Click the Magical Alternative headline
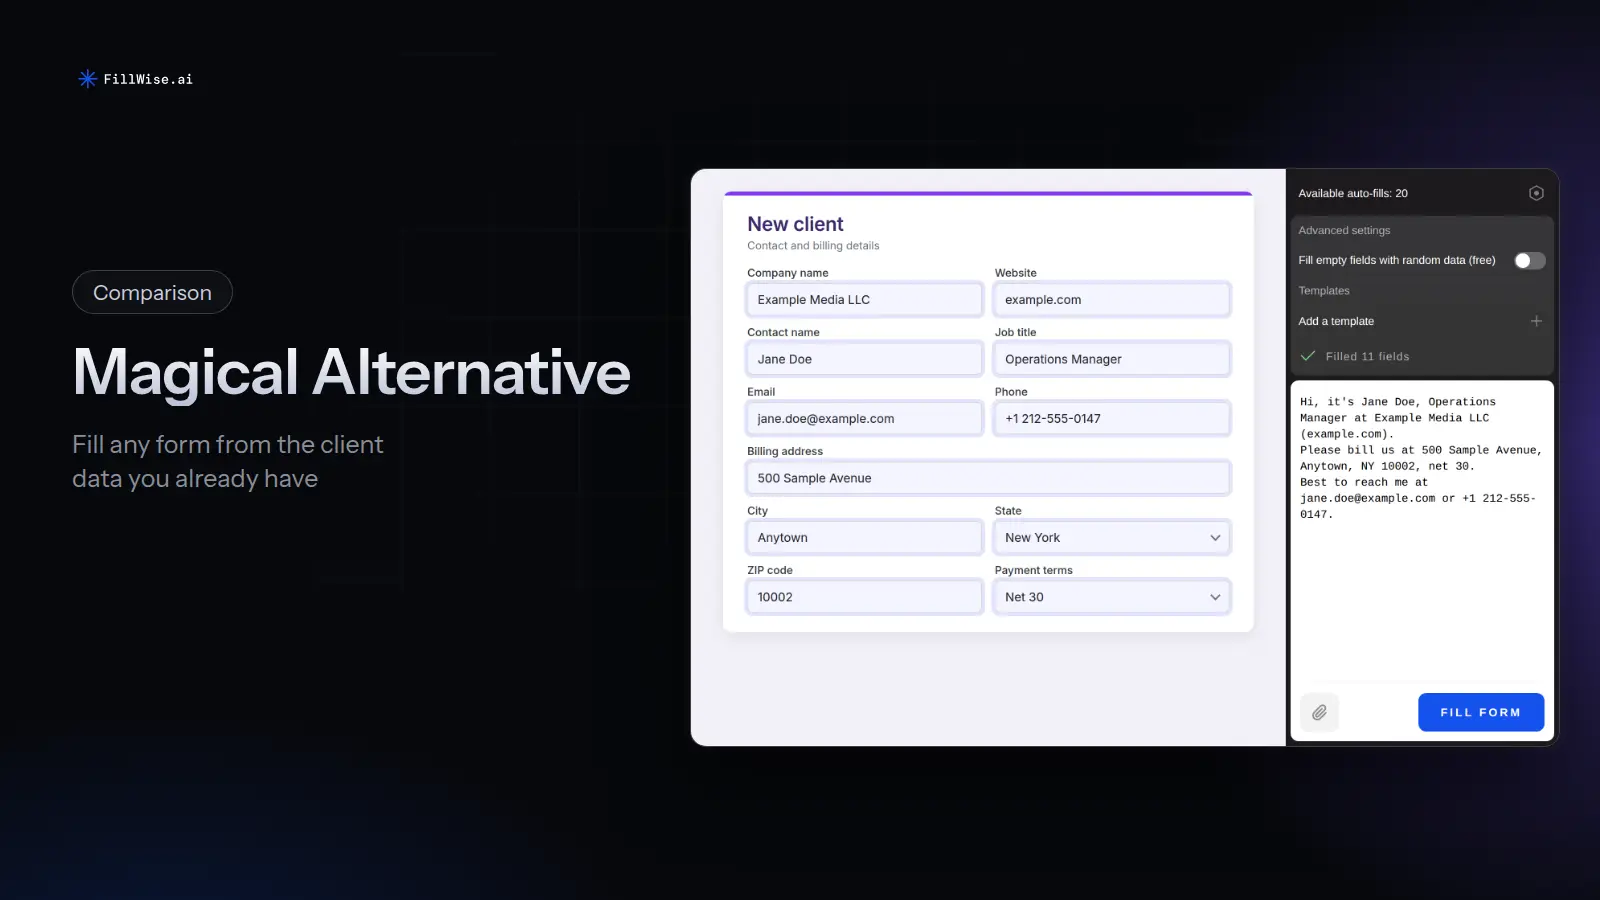 [x=352, y=372]
